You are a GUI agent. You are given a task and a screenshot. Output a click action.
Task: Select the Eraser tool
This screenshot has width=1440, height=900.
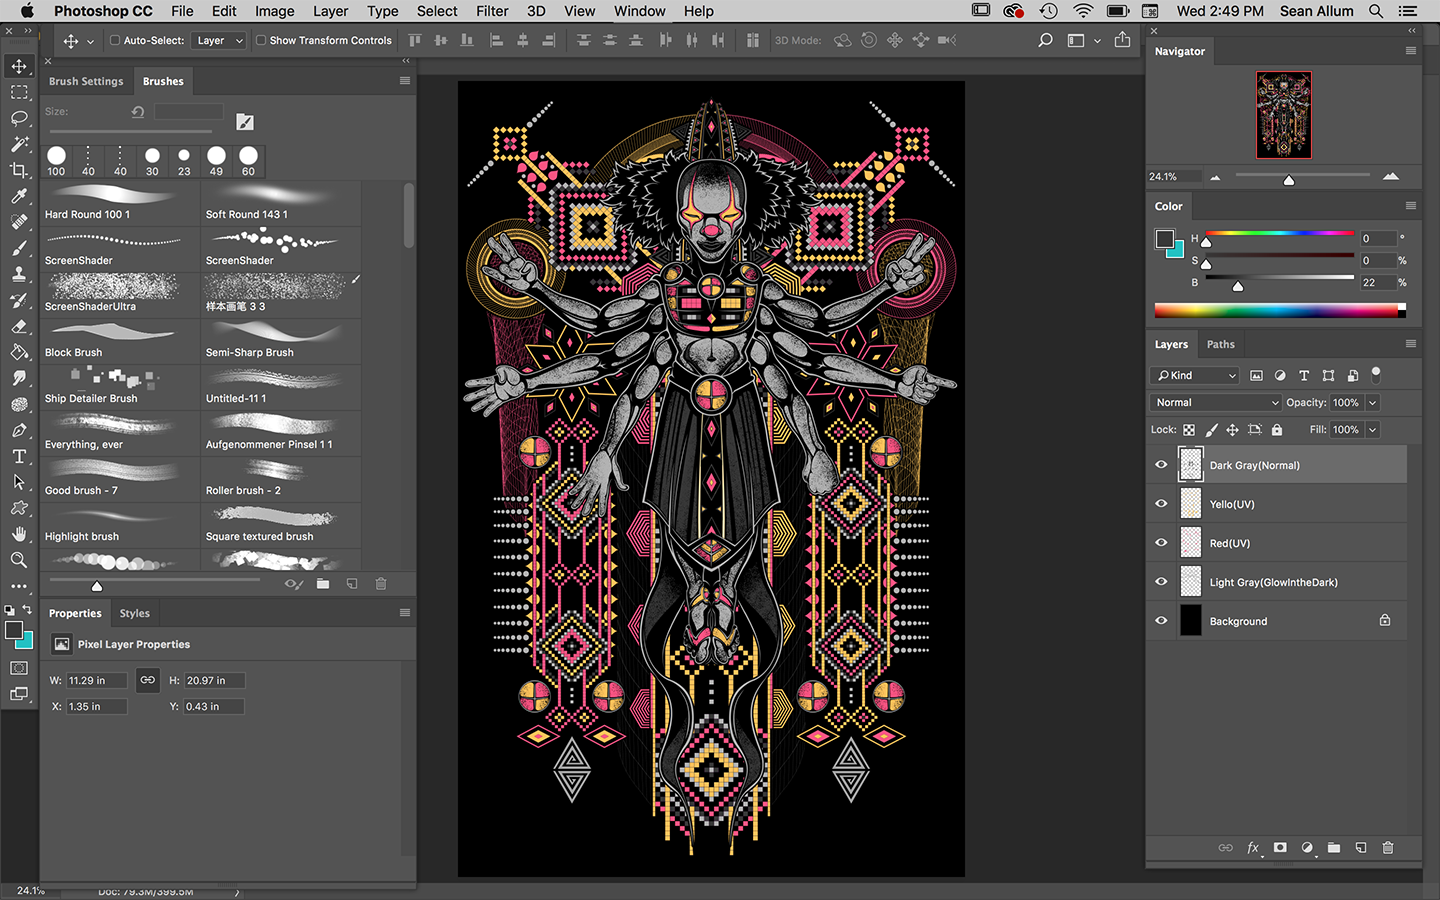[19, 326]
